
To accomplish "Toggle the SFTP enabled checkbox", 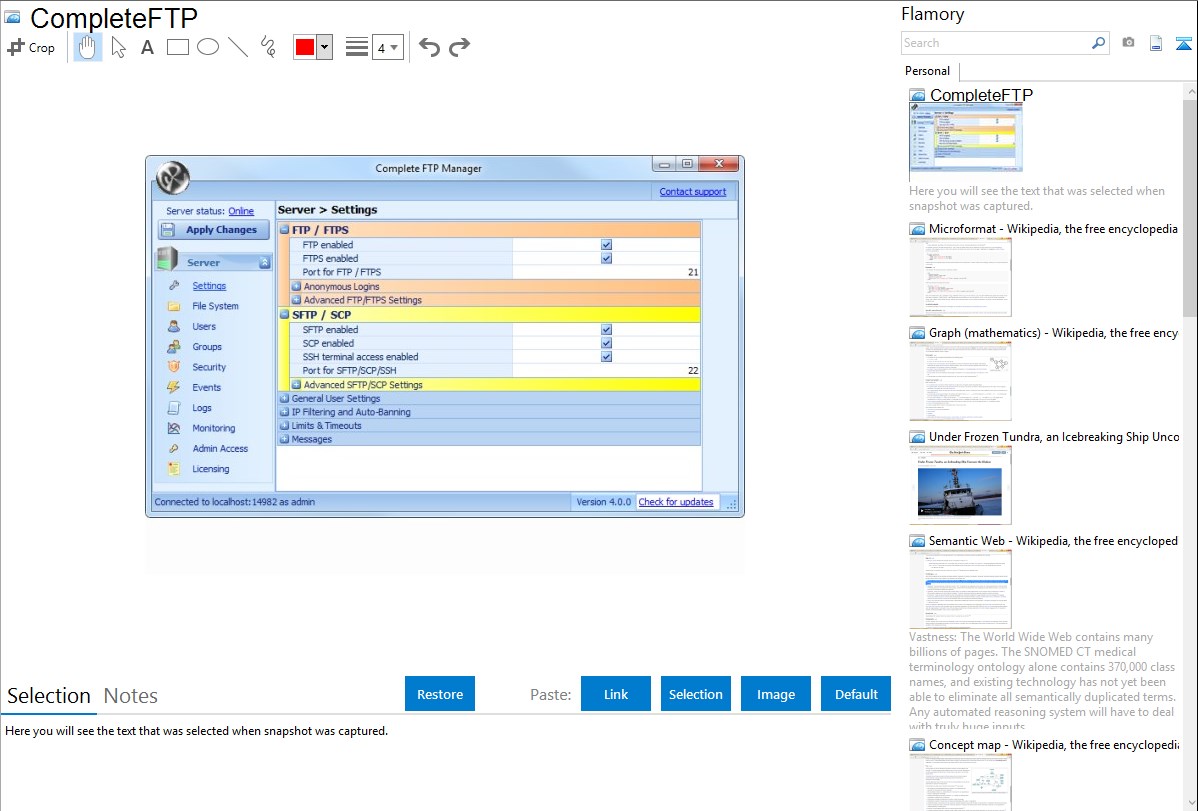I will point(606,329).
